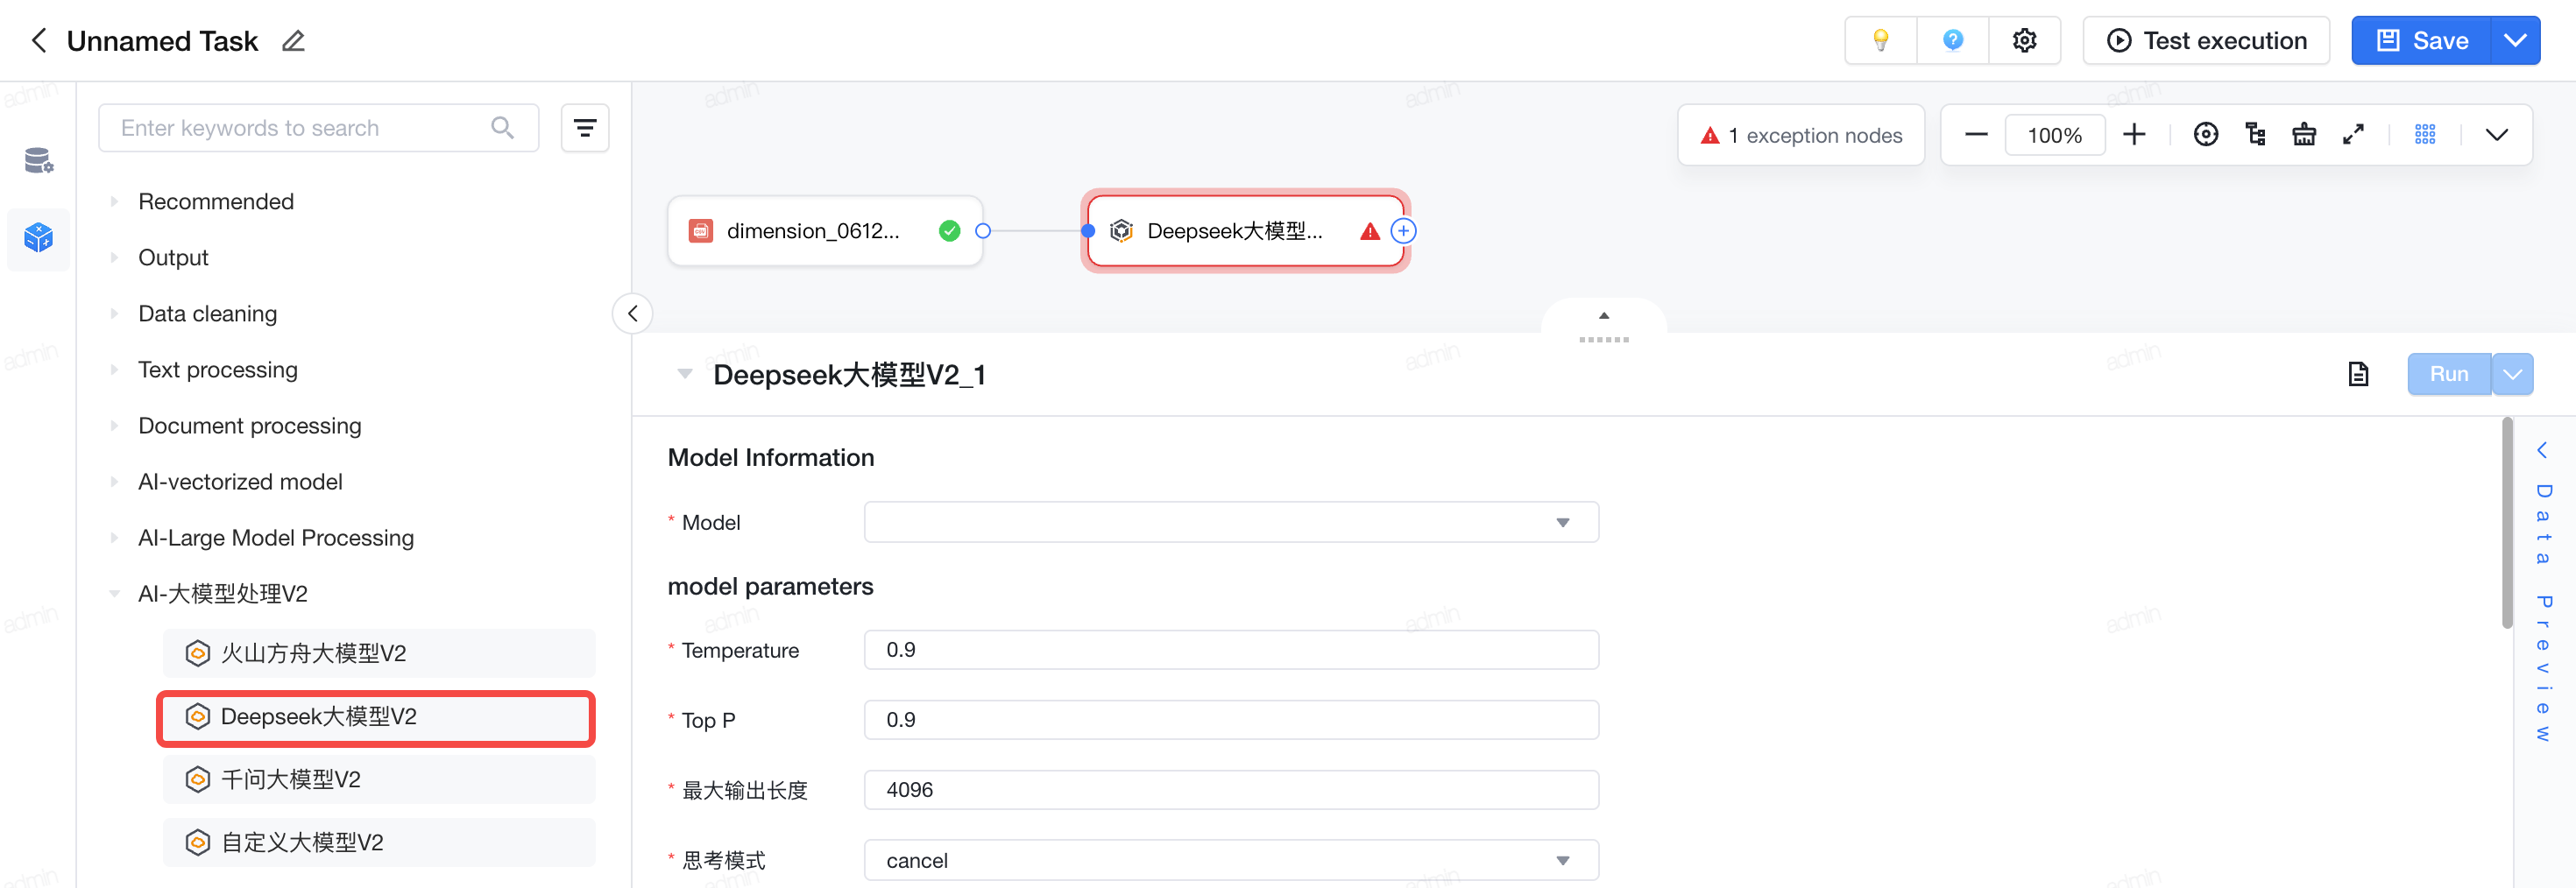Click the filter icon beside the search box
This screenshot has height=888, width=2576.
tap(585, 128)
